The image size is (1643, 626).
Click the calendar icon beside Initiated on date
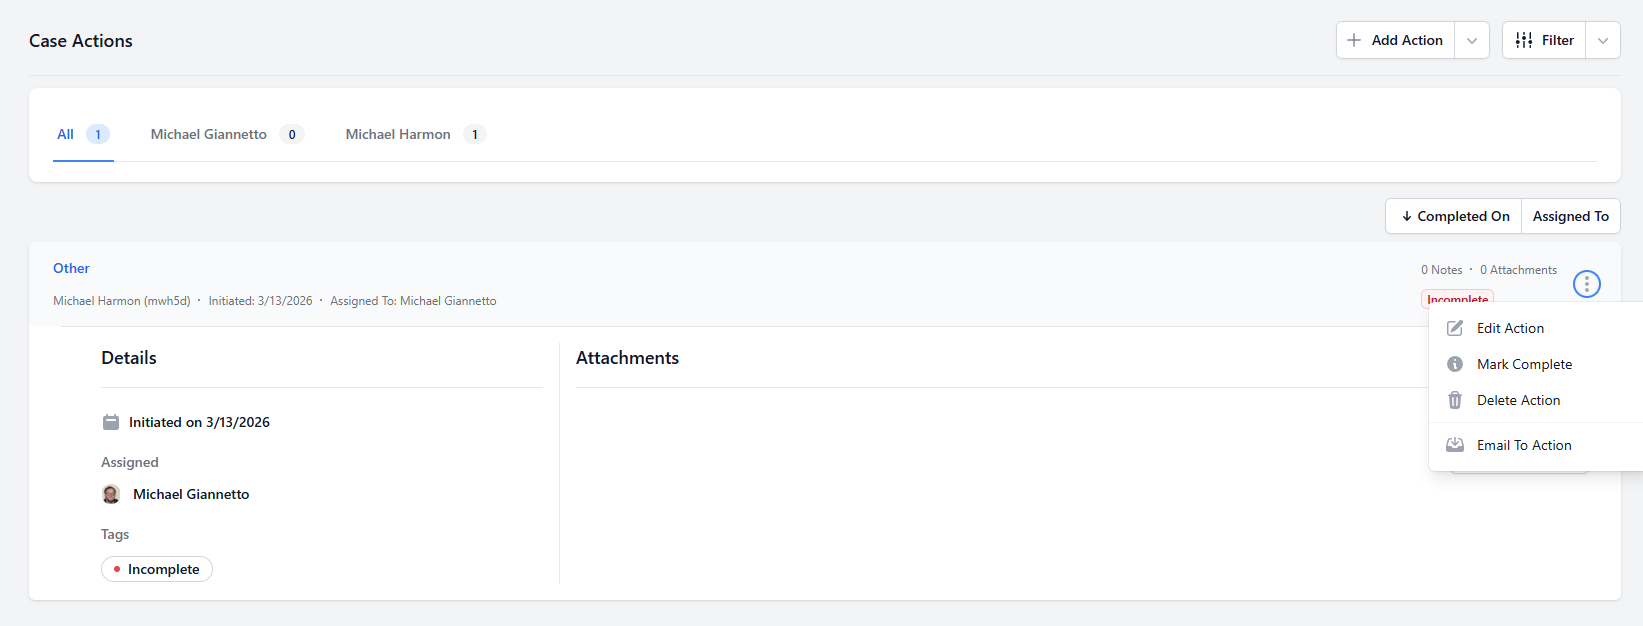tap(111, 421)
